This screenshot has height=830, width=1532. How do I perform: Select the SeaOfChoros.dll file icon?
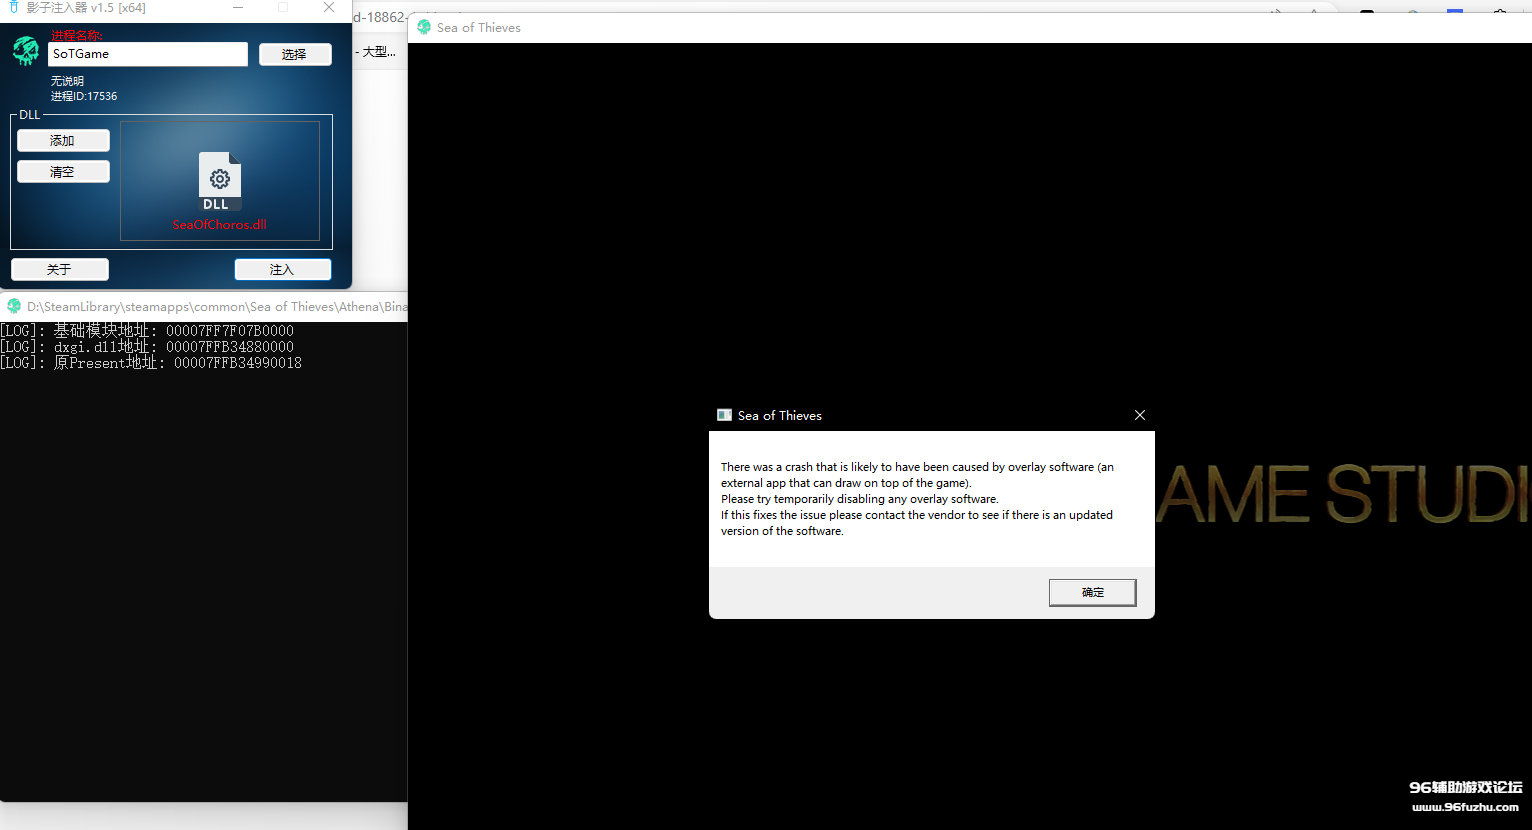pos(219,180)
